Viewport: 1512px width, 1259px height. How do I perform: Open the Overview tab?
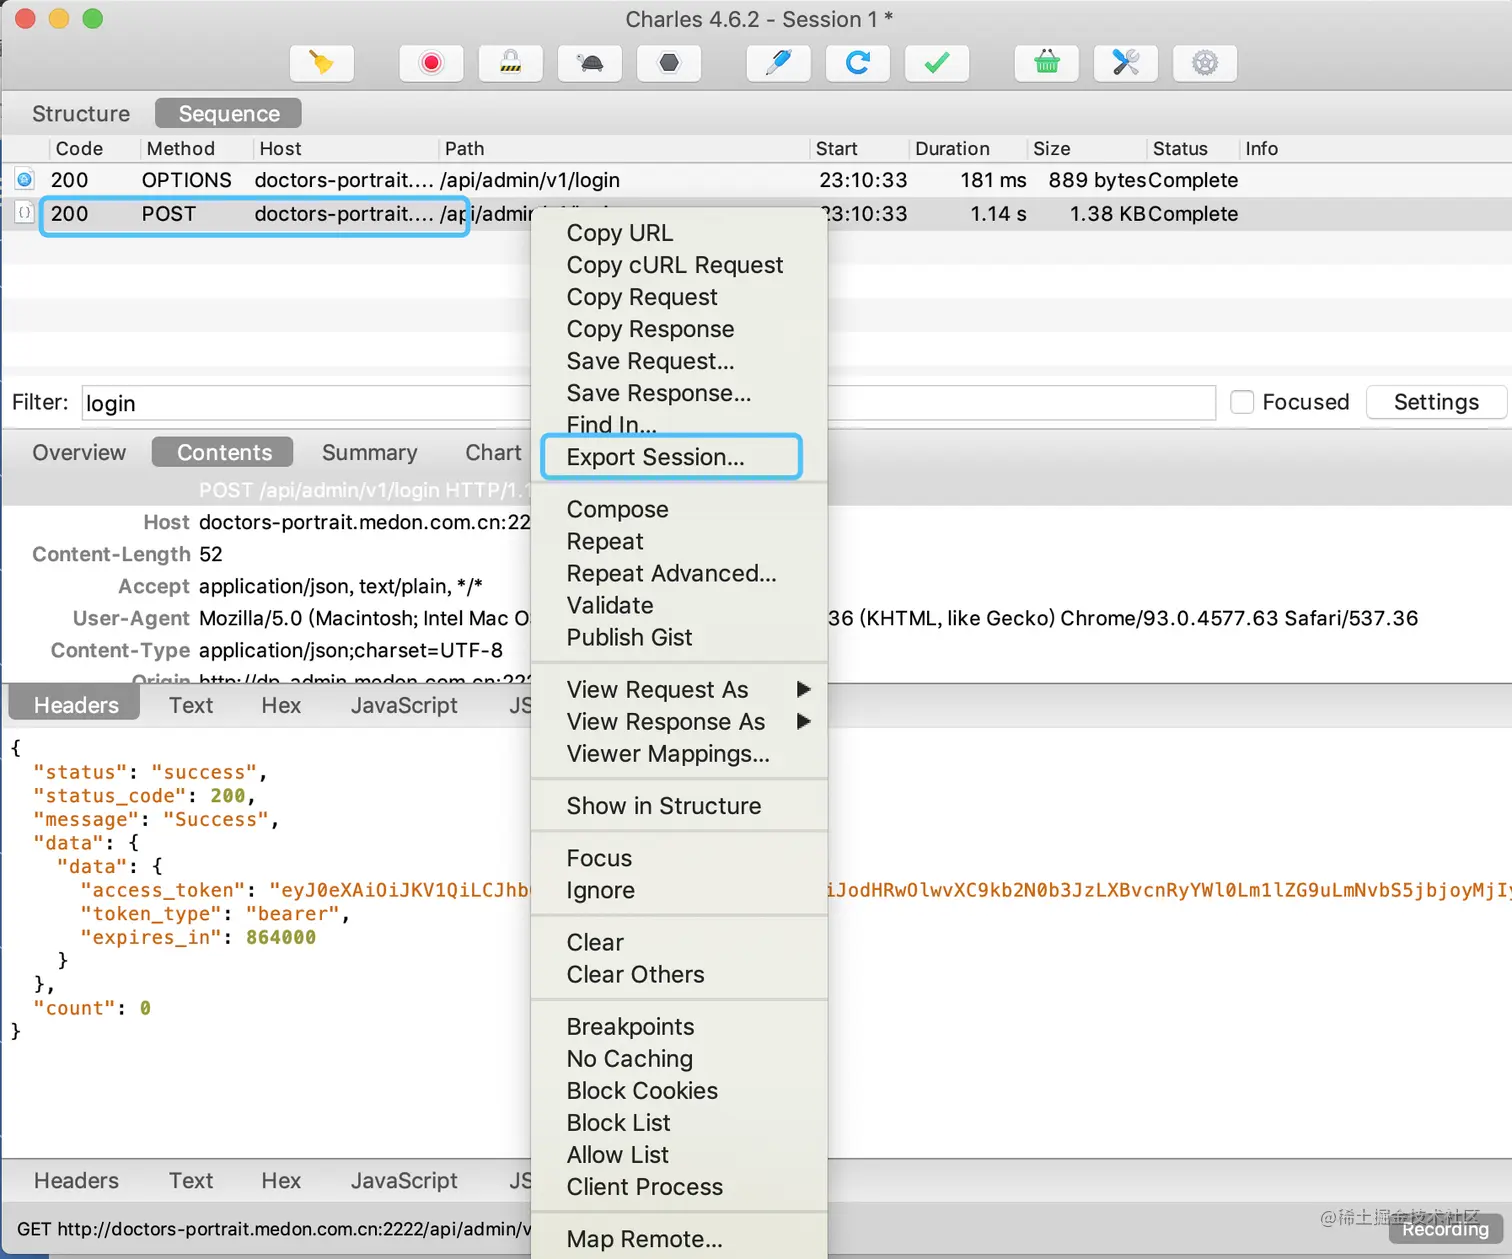[79, 452]
